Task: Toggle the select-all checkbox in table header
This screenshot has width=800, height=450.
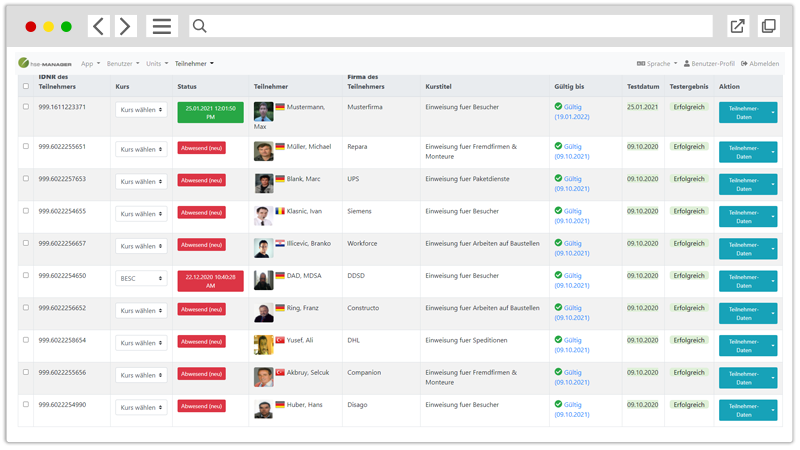Action: click(26, 86)
